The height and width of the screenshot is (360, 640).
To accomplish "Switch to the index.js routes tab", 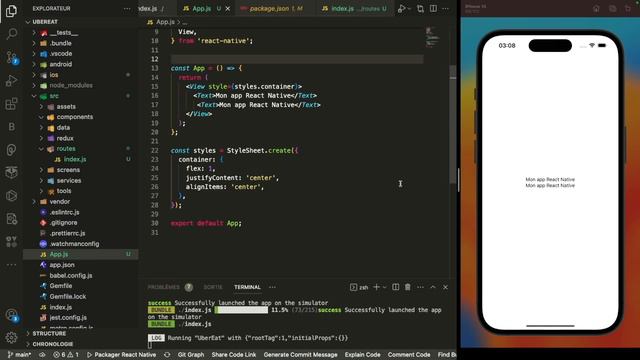I will [353, 9].
